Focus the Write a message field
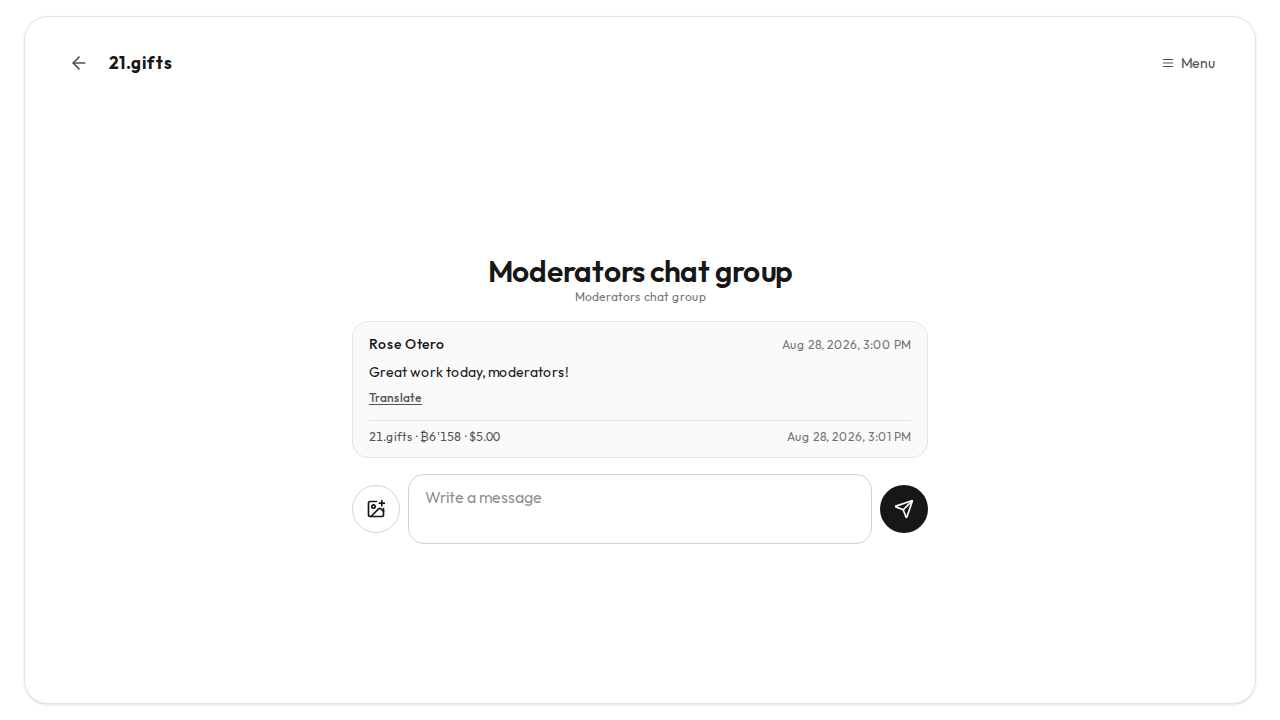1280x720 pixels. point(640,509)
